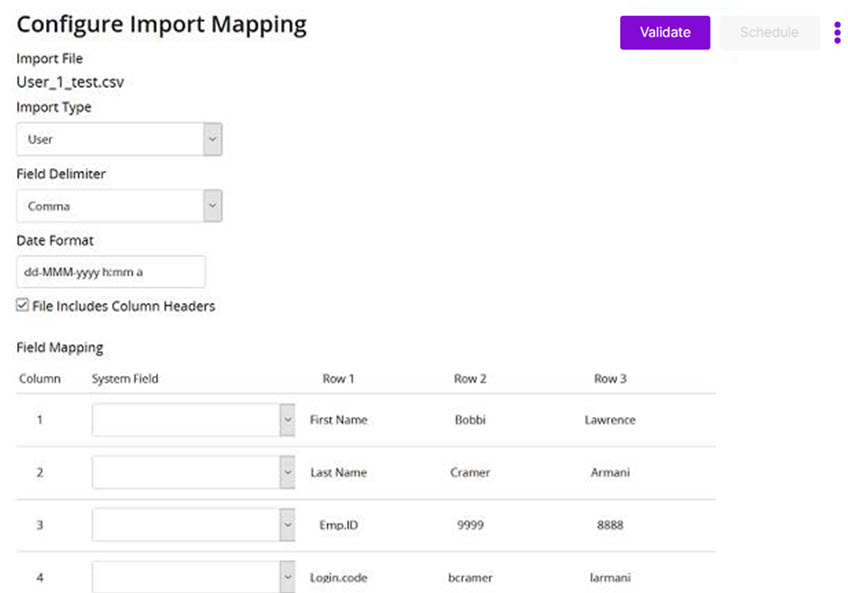Click the Login.code cell
Viewport: 848px width, 593px height.
click(339, 577)
